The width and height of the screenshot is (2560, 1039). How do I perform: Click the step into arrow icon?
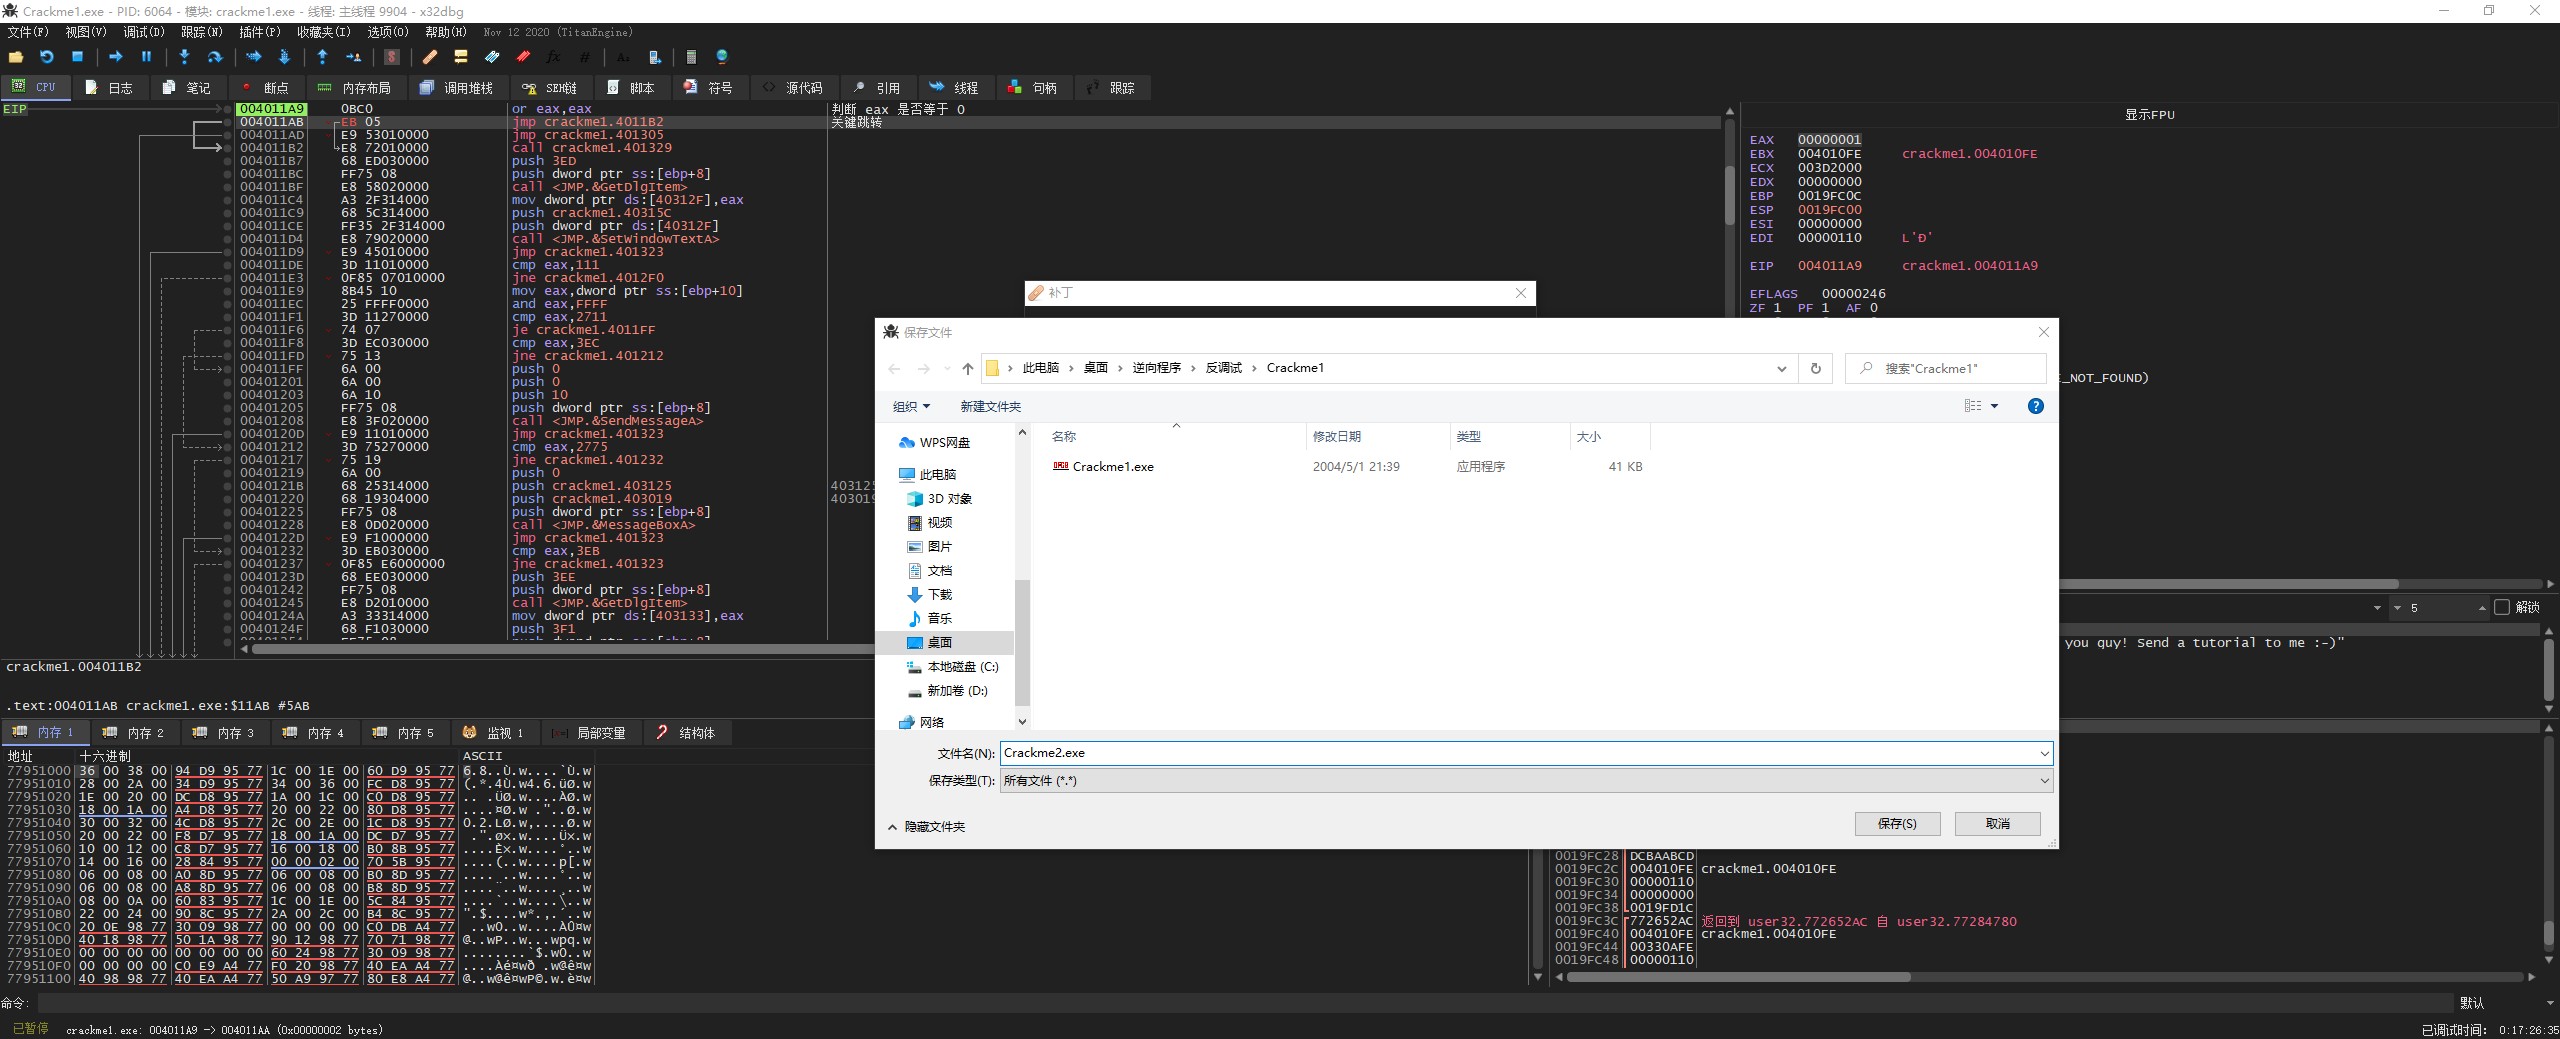point(184,57)
